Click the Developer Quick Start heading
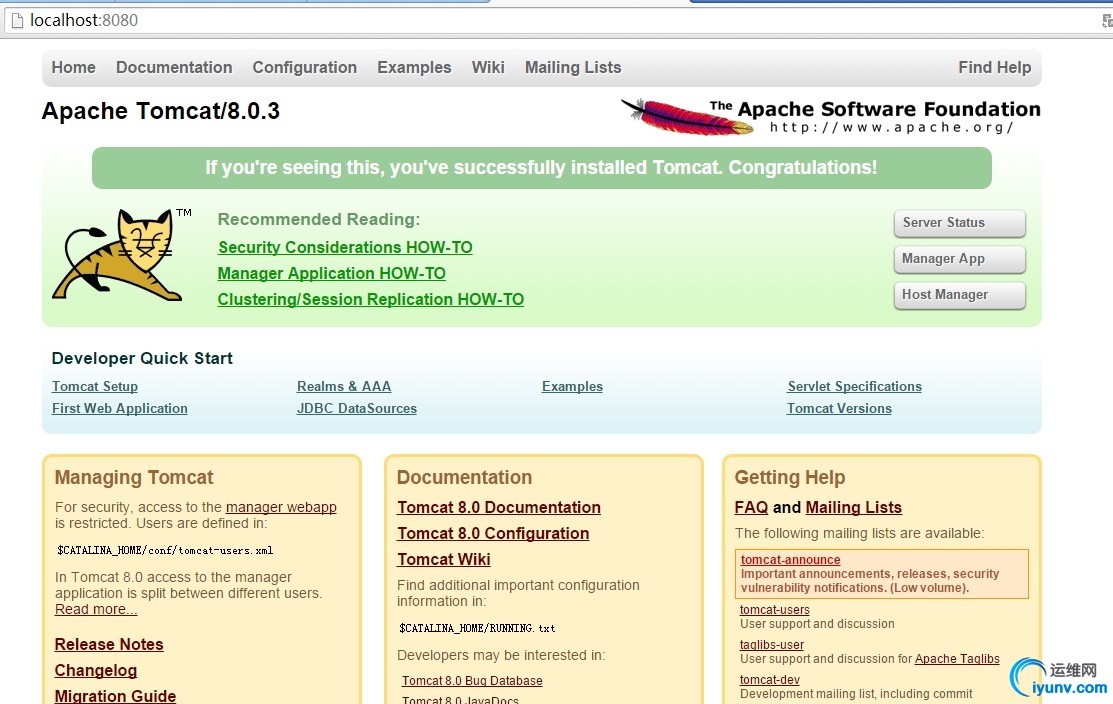Viewport: 1113px width, 704px height. coord(142,358)
